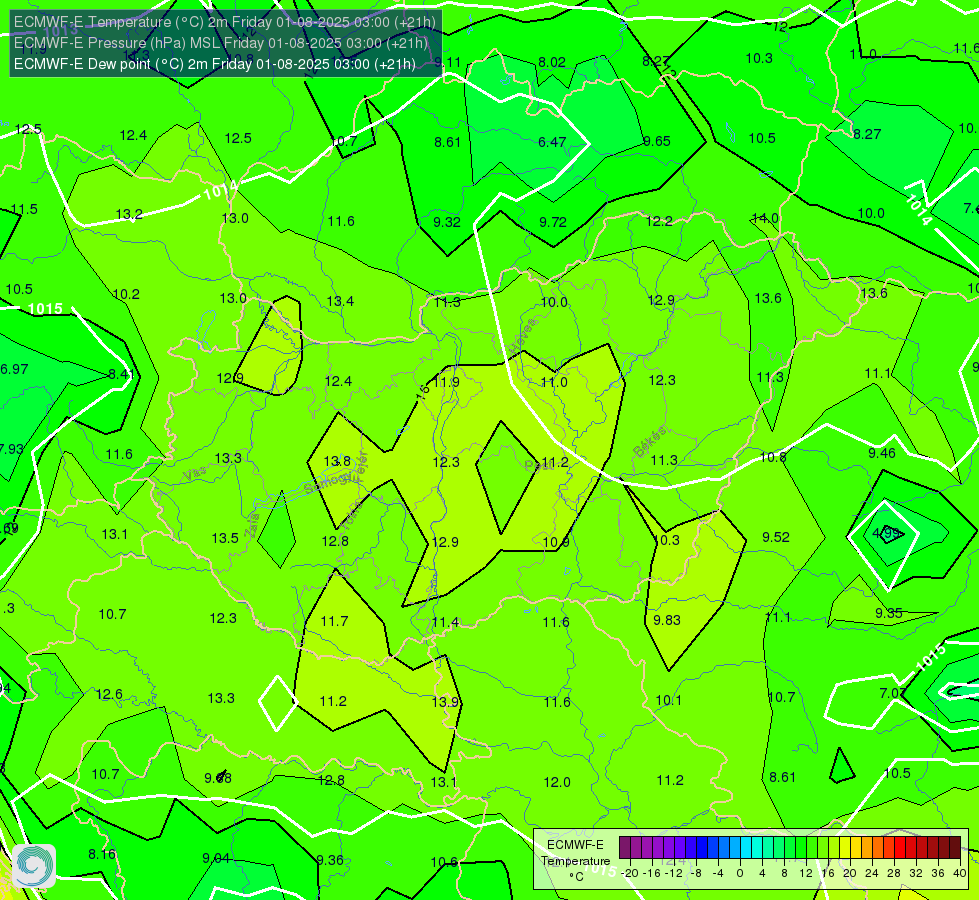Click the 11.0 temperature value

[x=554, y=382]
